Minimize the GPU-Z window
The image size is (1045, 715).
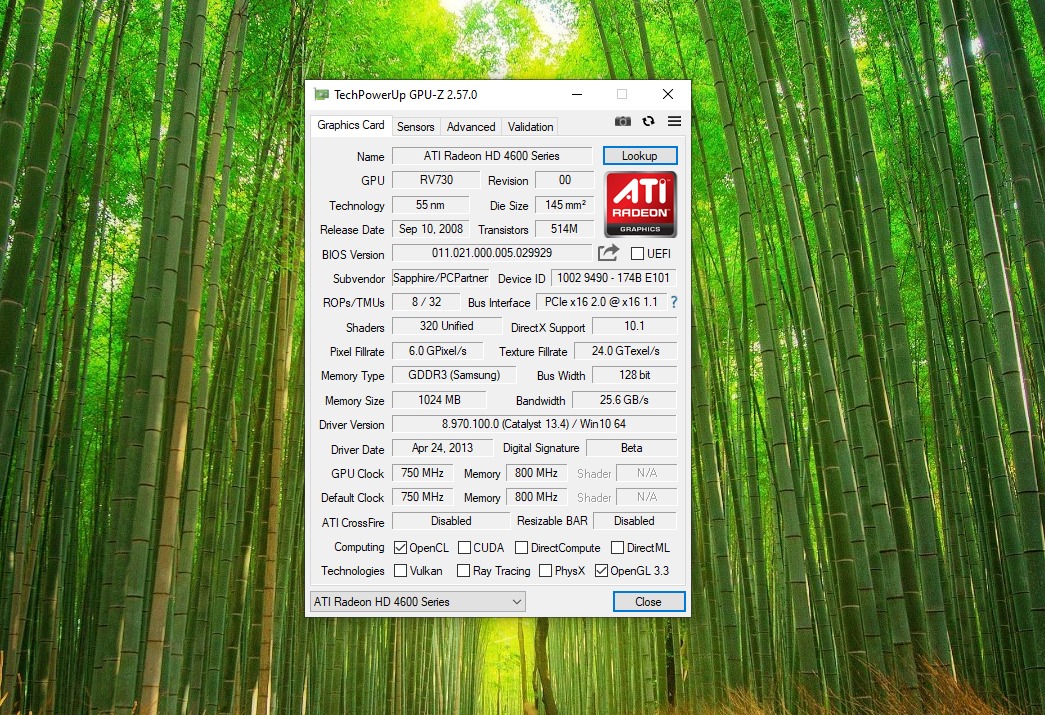(577, 95)
